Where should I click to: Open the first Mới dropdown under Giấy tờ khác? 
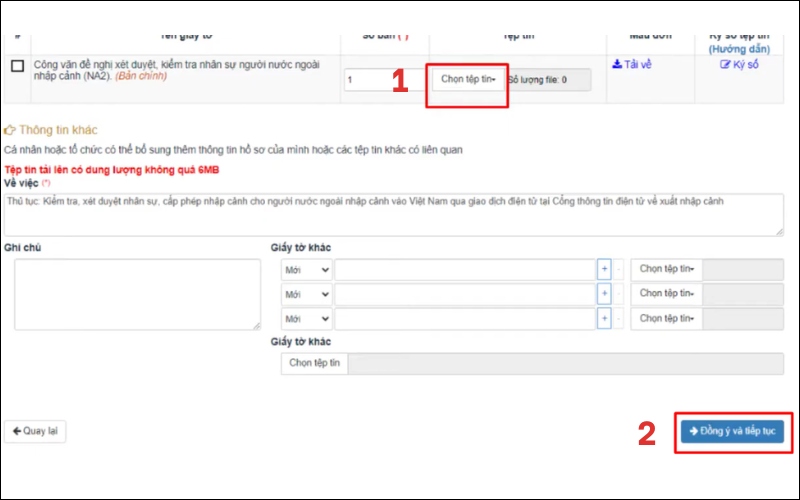click(306, 268)
